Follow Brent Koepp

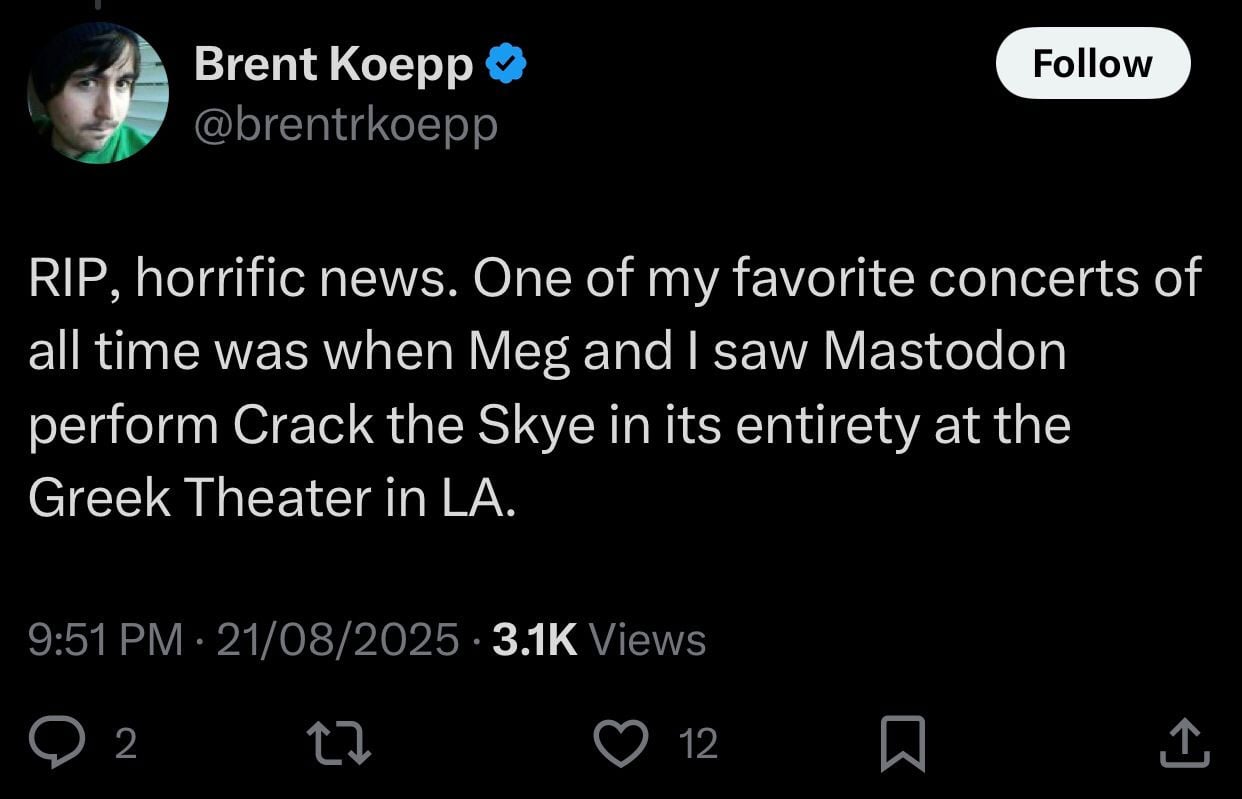pyautogui.click(x=1092, y=64)
